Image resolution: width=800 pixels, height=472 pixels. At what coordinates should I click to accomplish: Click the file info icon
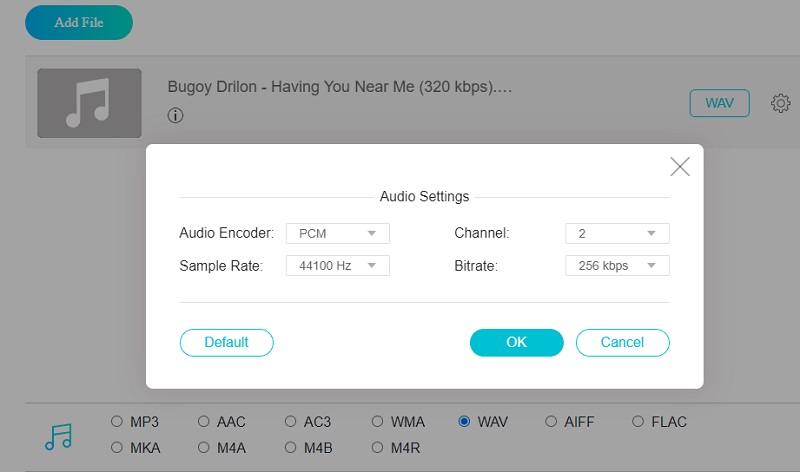176,115
